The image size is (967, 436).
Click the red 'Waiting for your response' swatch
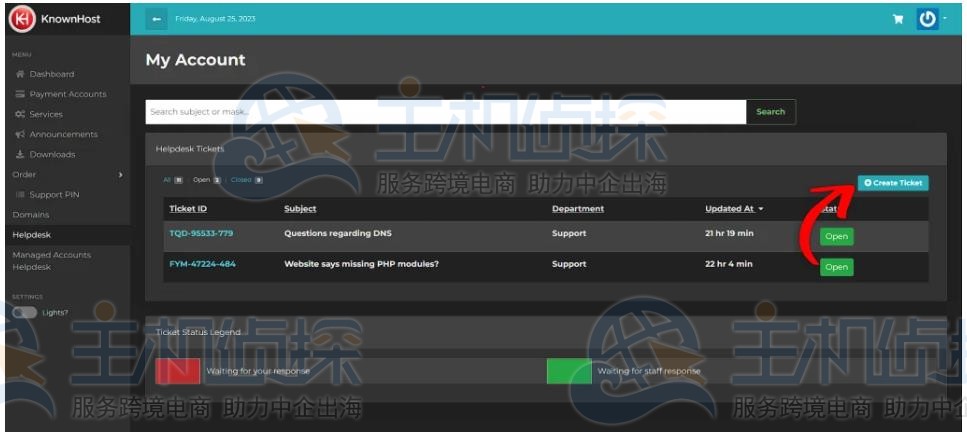[178, 371]
